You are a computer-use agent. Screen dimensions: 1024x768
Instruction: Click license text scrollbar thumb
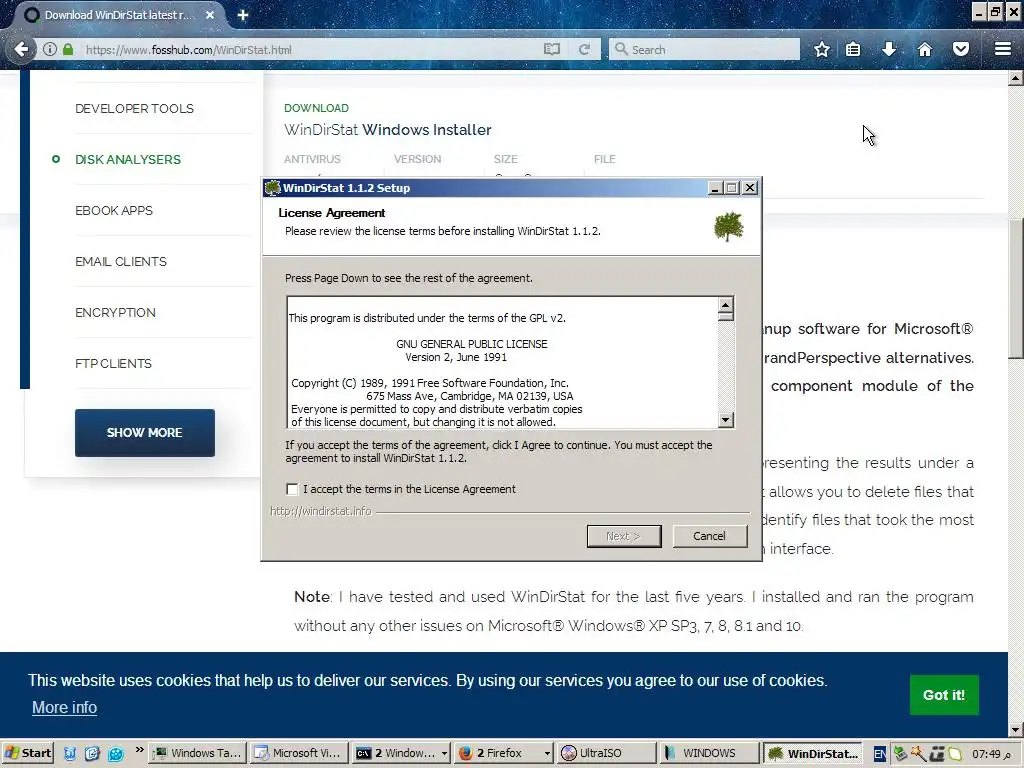tap(726, 316)
